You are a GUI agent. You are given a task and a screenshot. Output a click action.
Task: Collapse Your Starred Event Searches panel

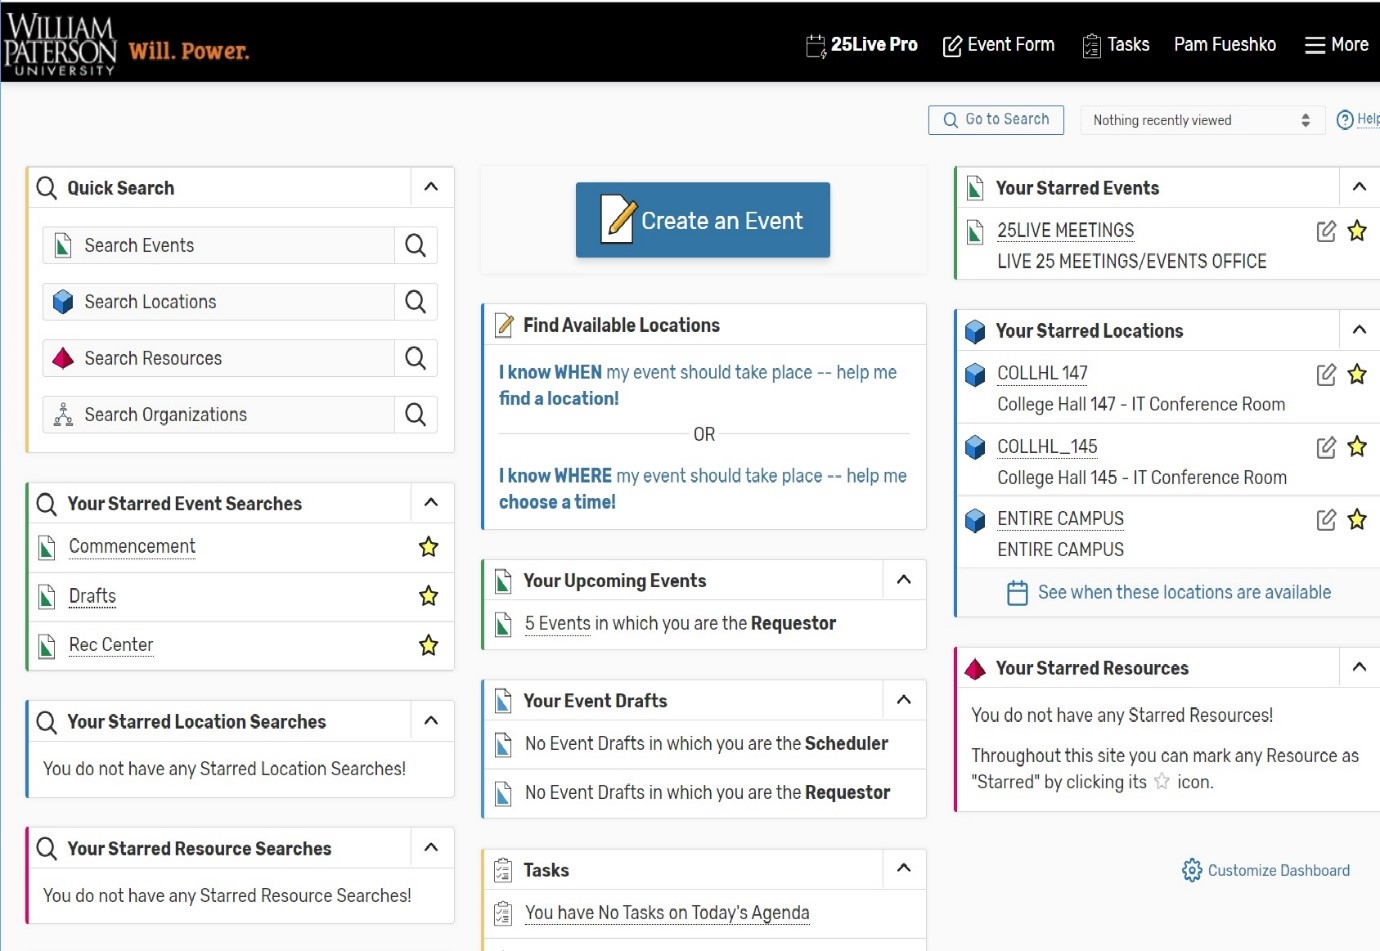[x=431, y=503]
